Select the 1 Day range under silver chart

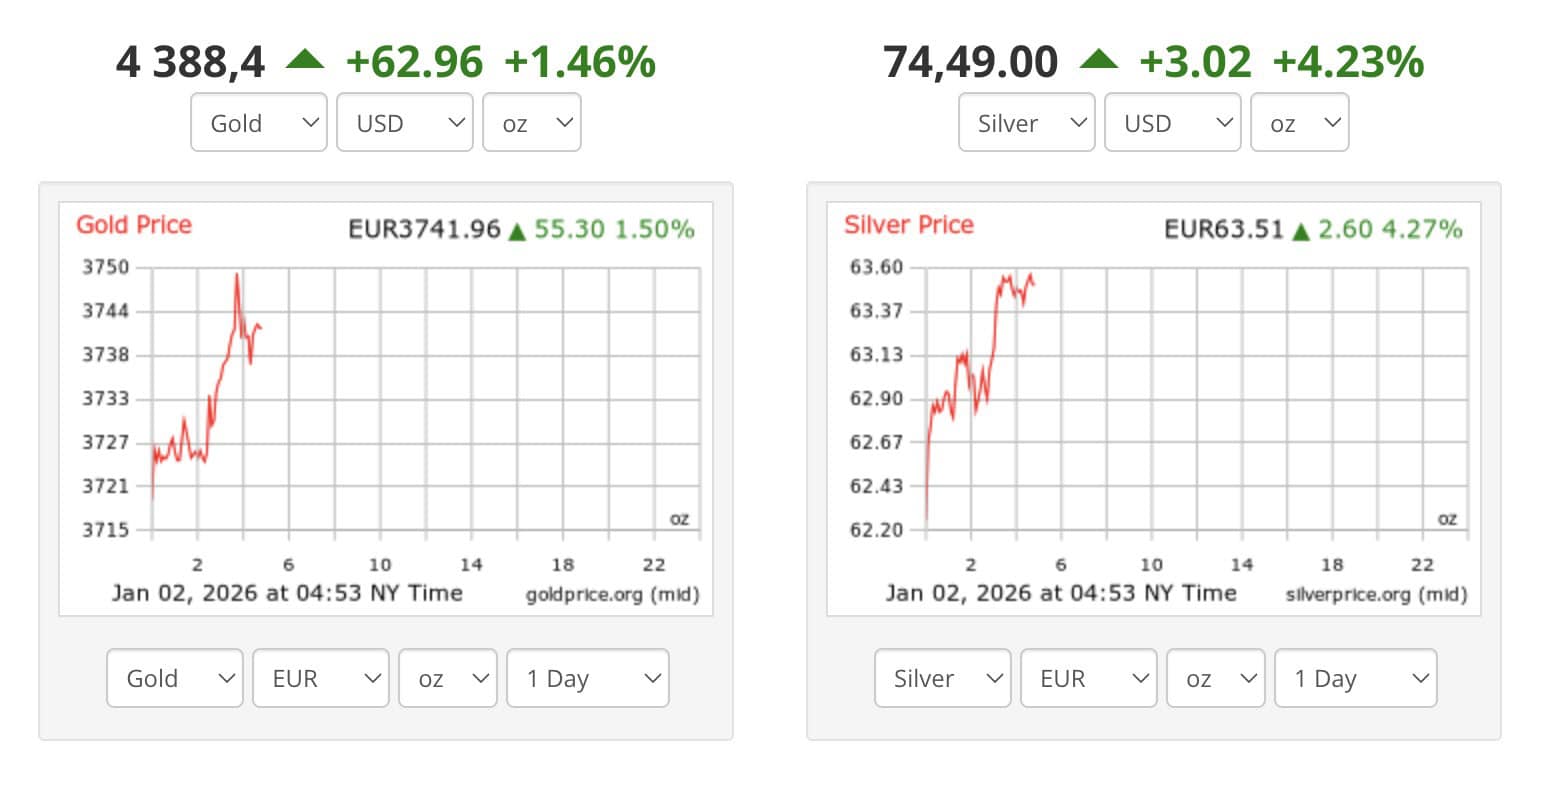(1355, 678)
